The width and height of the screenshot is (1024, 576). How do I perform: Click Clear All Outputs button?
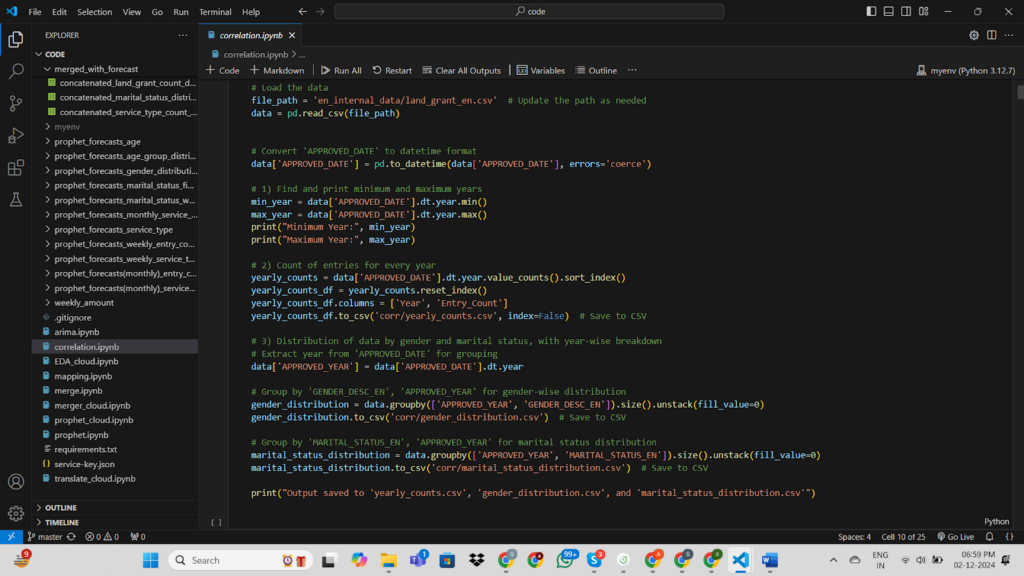tap(461, 71)
